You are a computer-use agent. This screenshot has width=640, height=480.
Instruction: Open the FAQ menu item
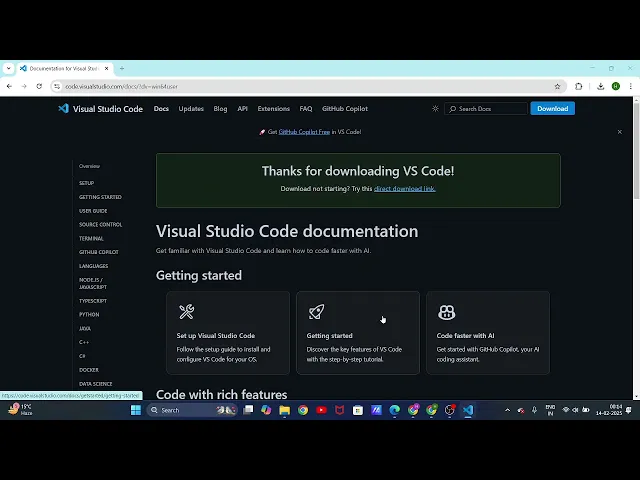click(306, 109)
